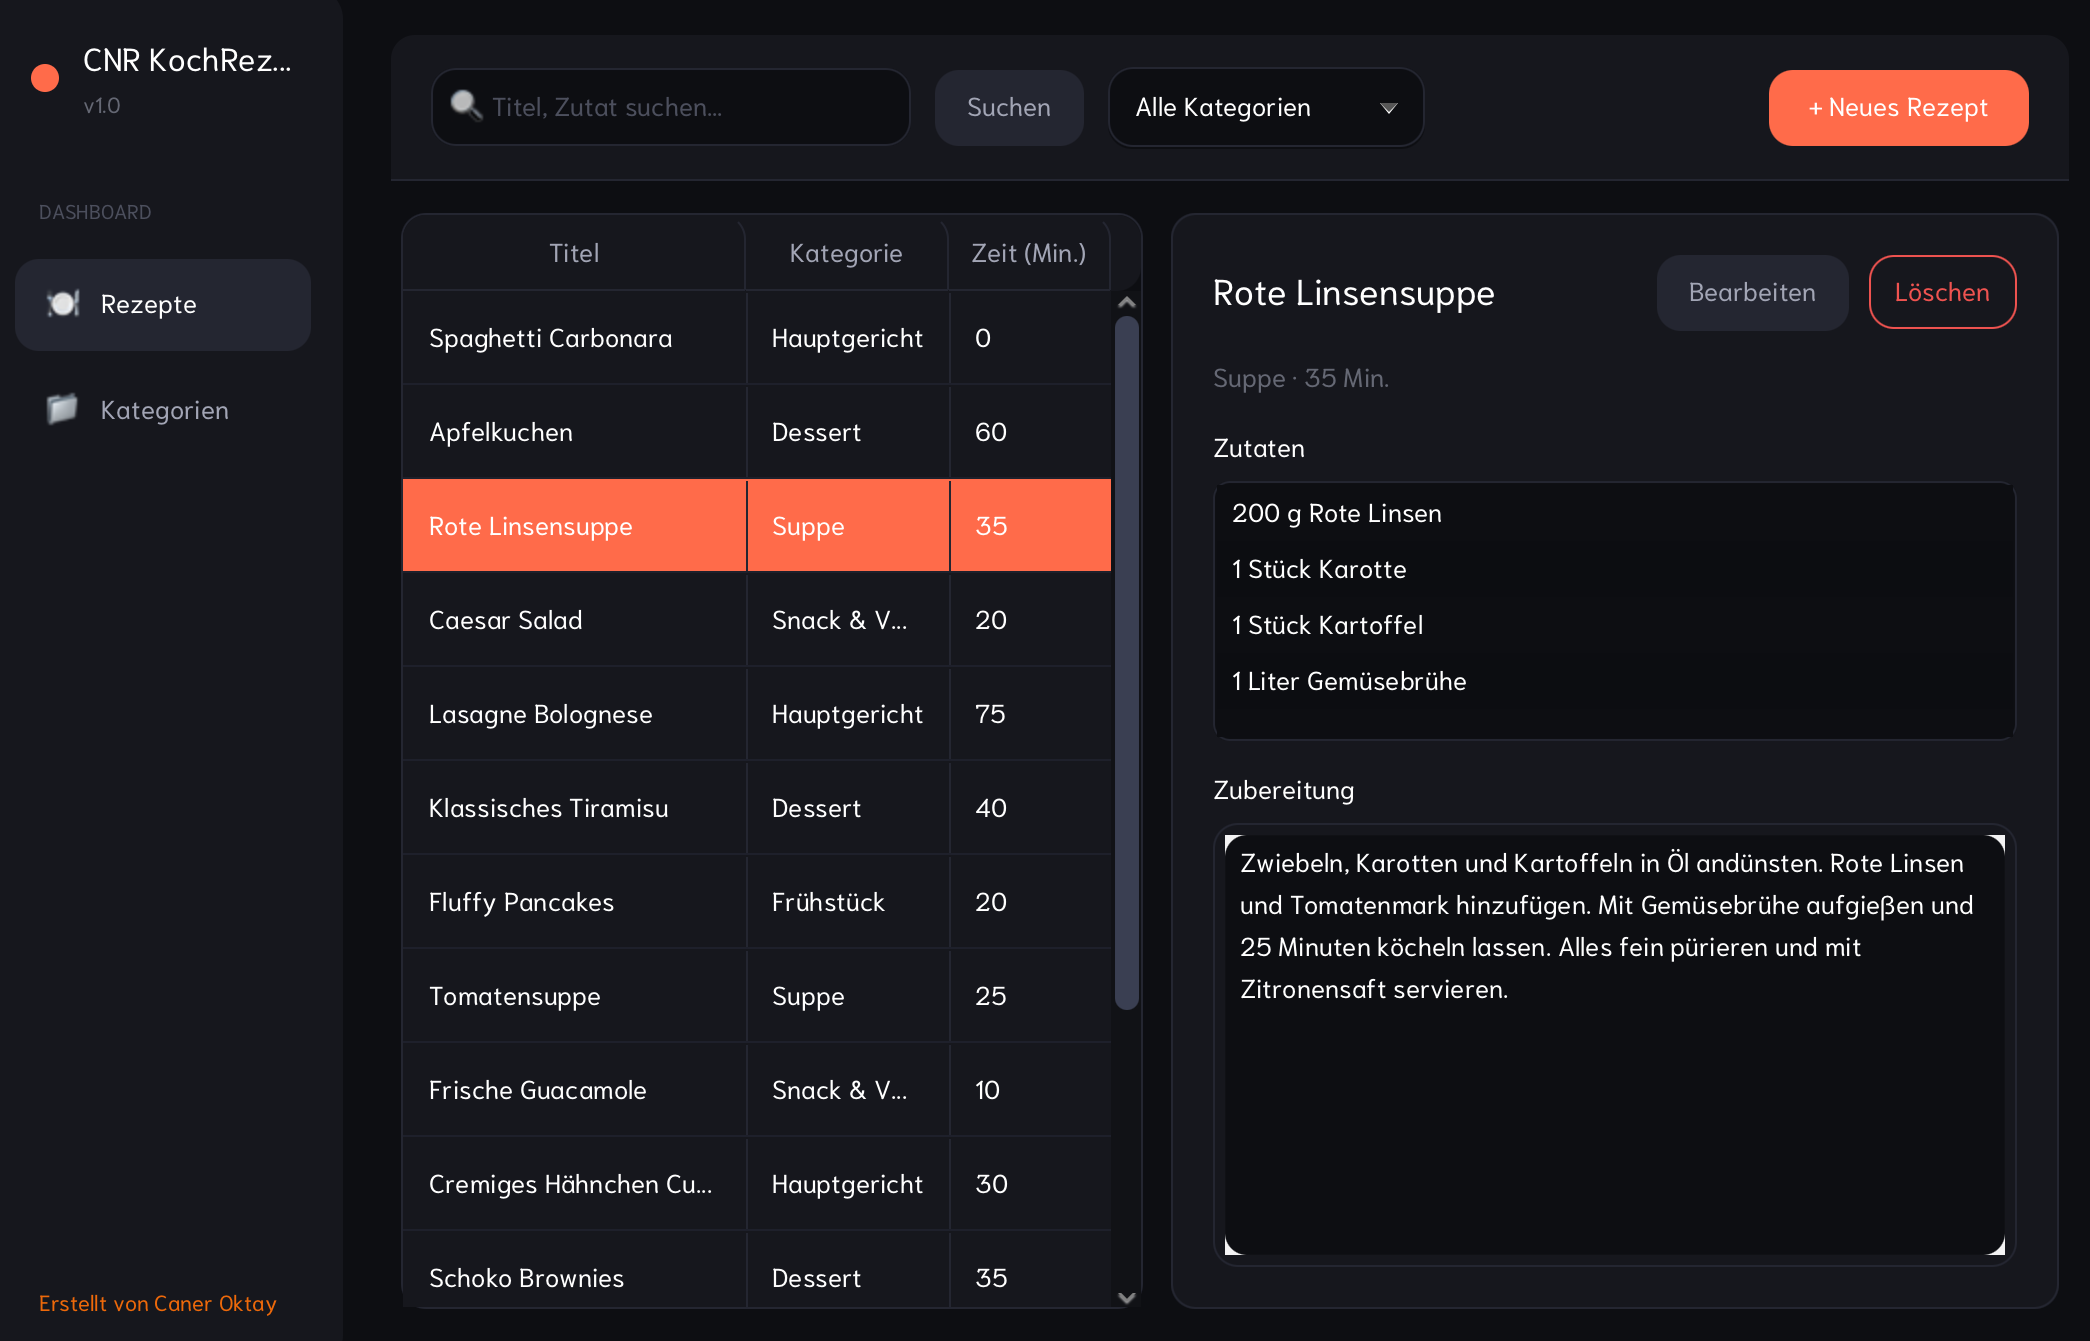Select the Schoko Brownies recipe
Viewport: 2090px width, 1341px height.
(x=757, y=1270)
